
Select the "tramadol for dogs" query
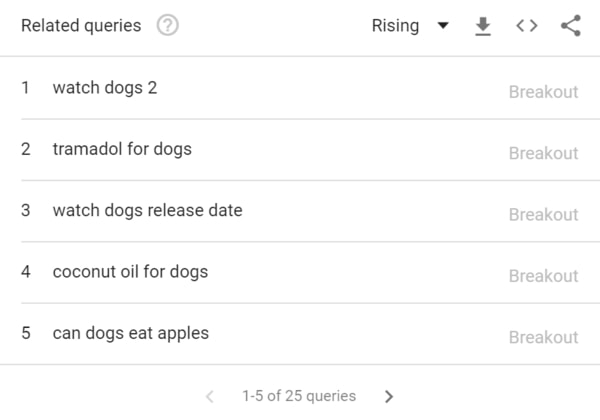coord(122,149)
